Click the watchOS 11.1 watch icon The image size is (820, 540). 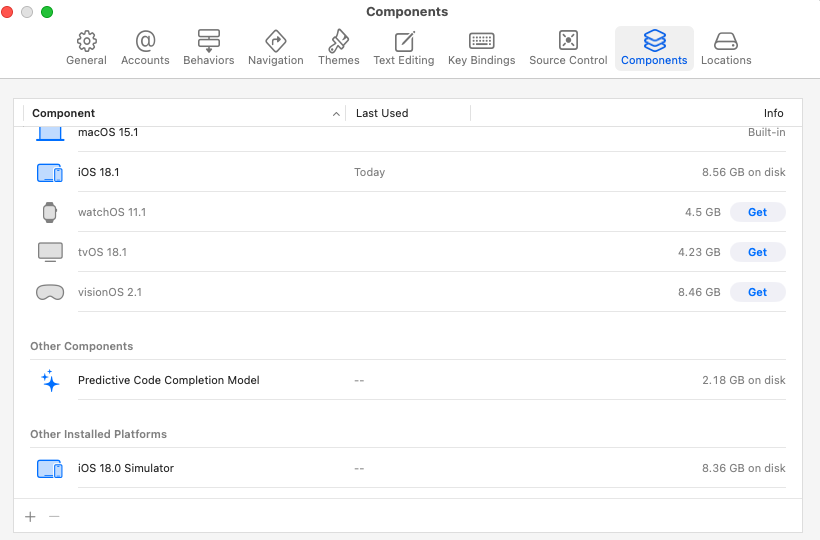click(x=50, y=212)
